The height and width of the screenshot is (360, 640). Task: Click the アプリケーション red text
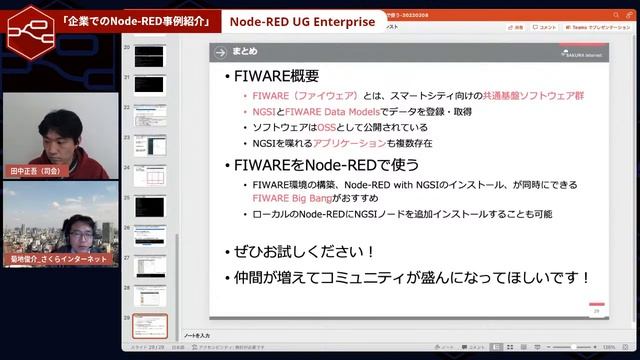[349, 143]
